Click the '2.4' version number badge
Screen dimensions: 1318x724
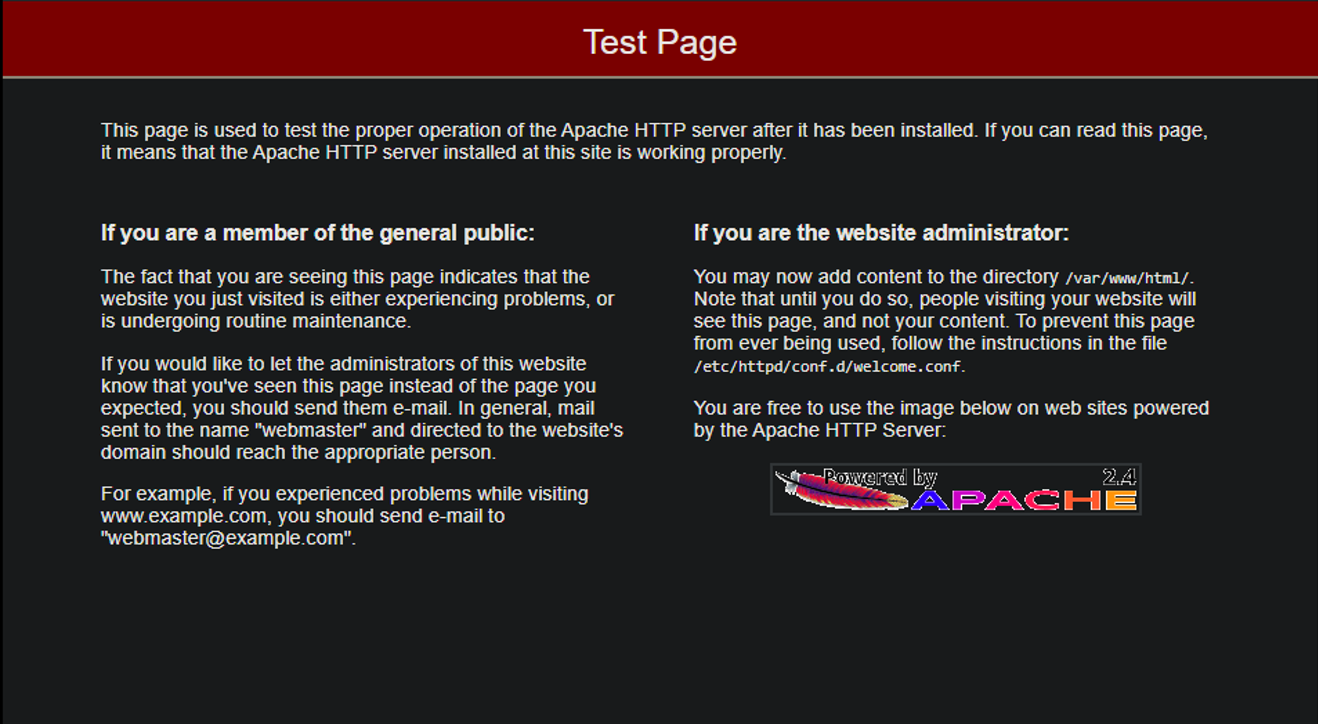coord(1120,477)
